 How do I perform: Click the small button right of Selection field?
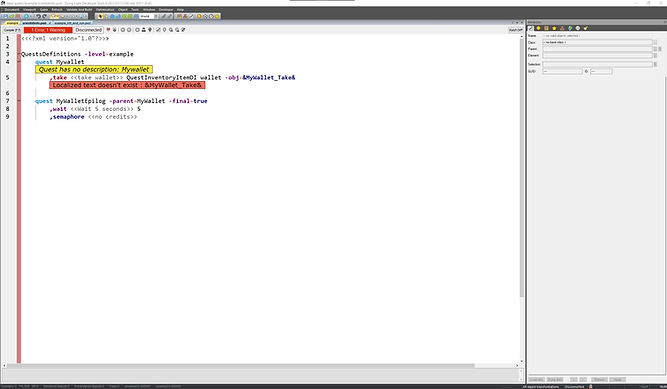[x=655, y=64]
